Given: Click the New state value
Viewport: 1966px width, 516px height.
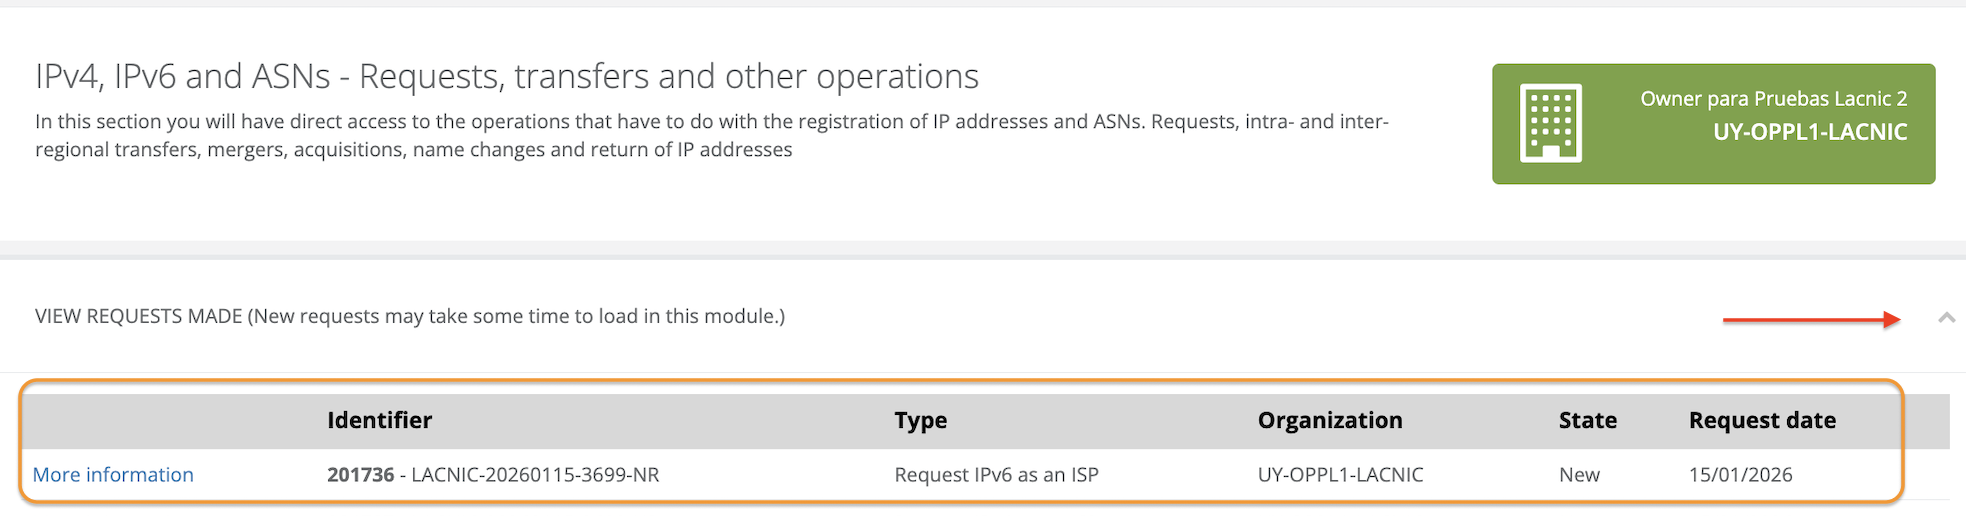Looking at the screenshot, I should coord(1579,475).
